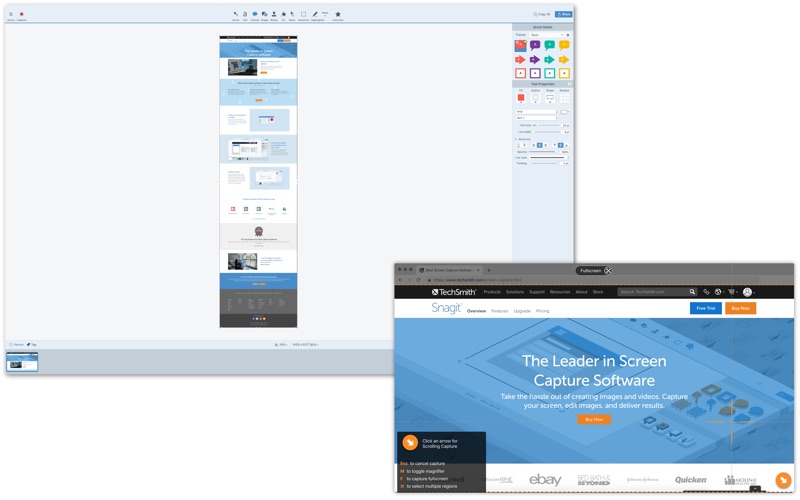The image size is (800, 500).
Task: Switch to the Features tab on Snagit page
Action: coord(499,311)
